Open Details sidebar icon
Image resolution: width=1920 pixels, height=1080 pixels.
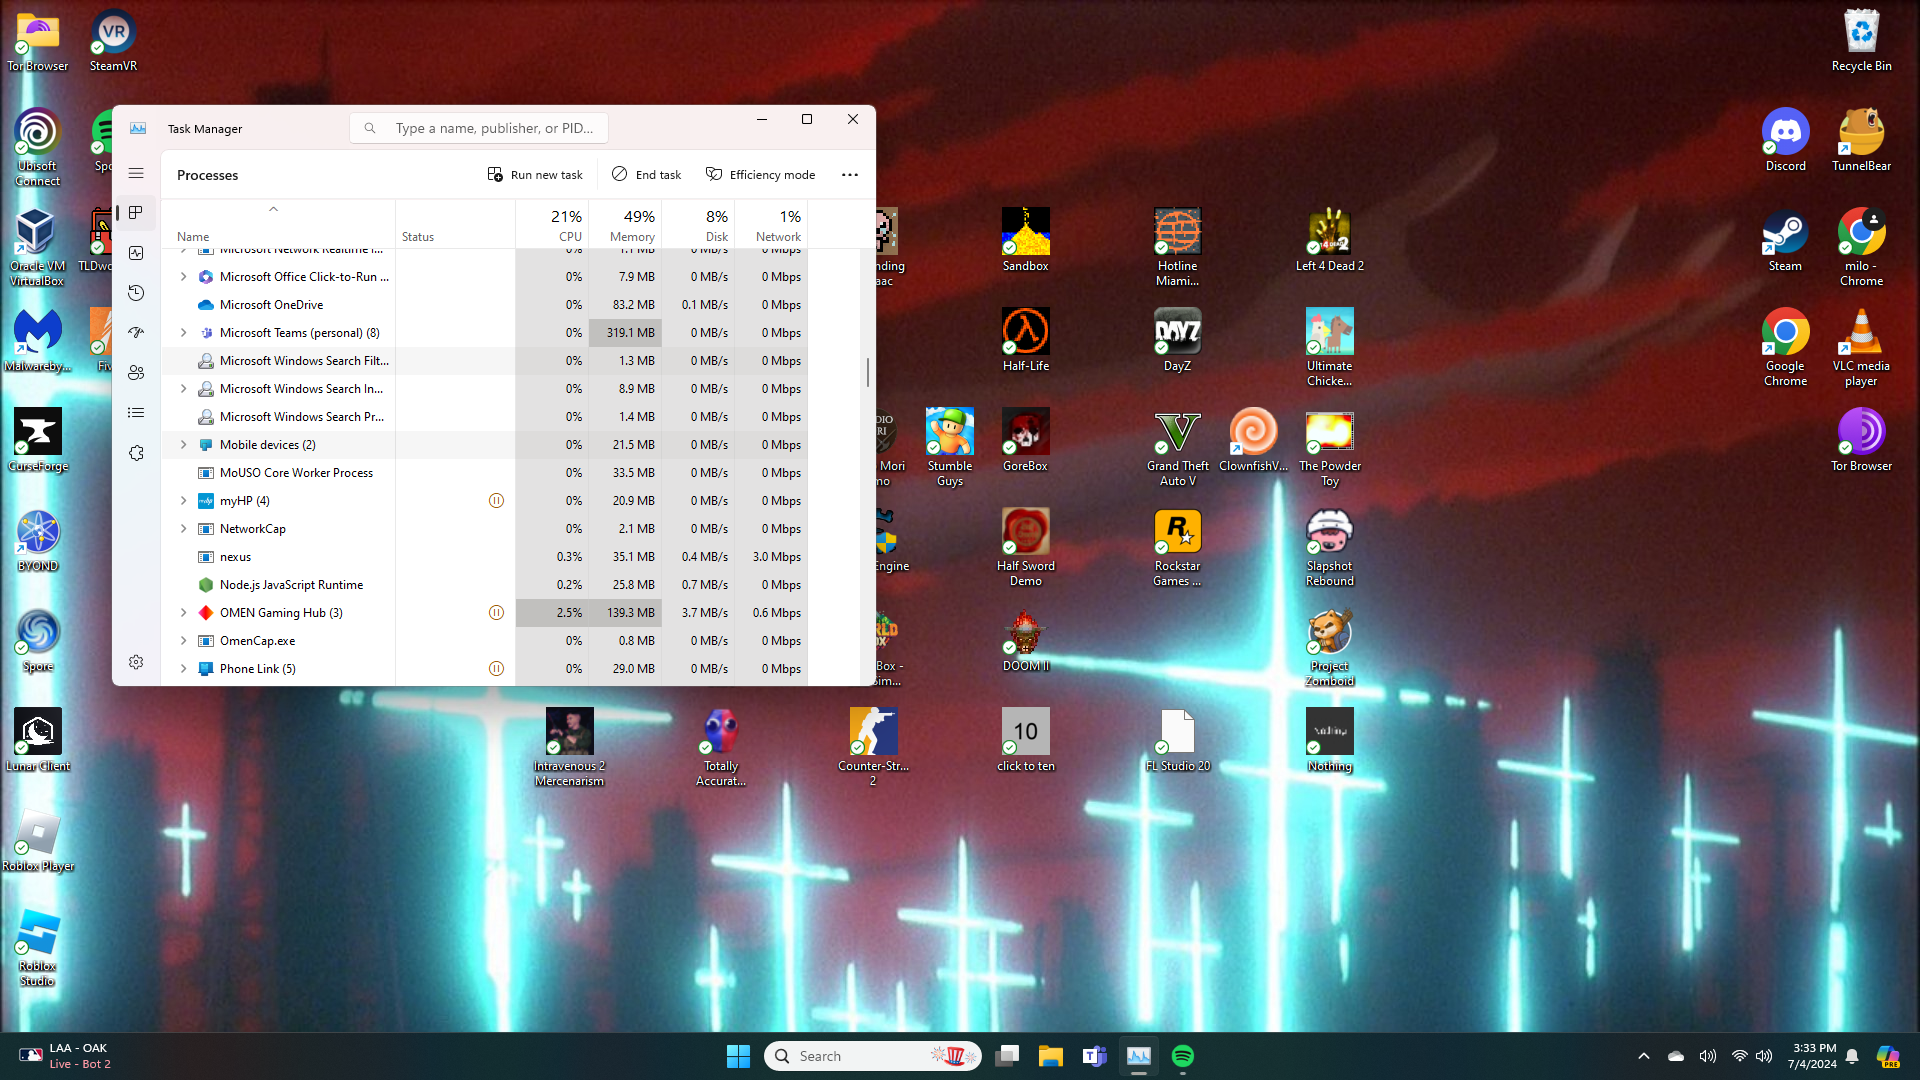136,413
